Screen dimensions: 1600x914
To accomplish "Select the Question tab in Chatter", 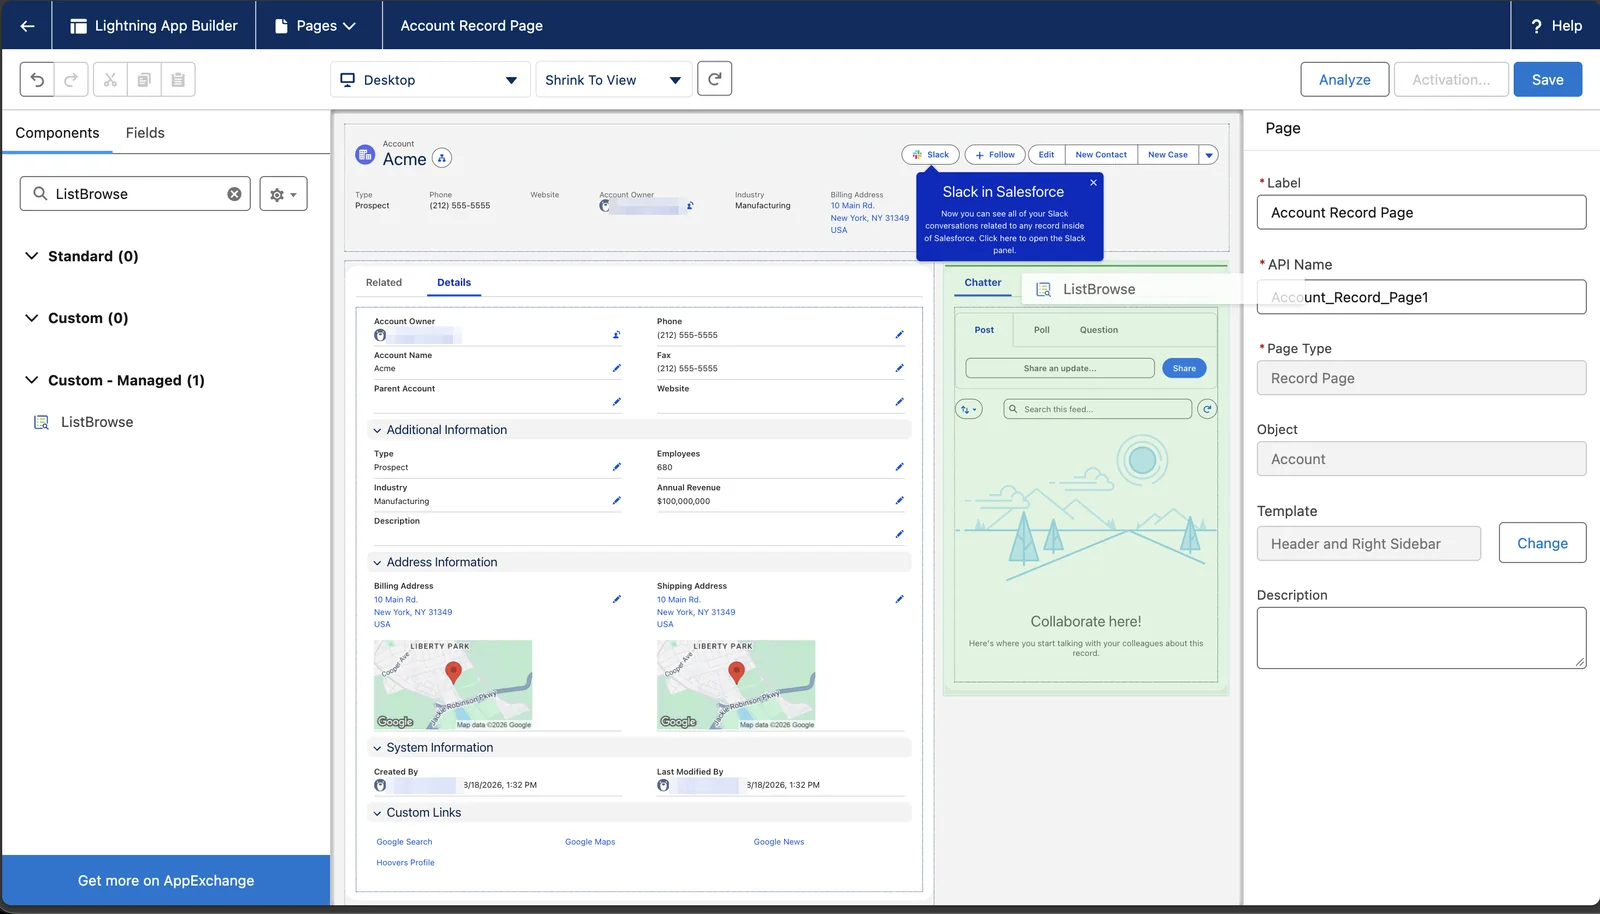I will click(1099, 330).
